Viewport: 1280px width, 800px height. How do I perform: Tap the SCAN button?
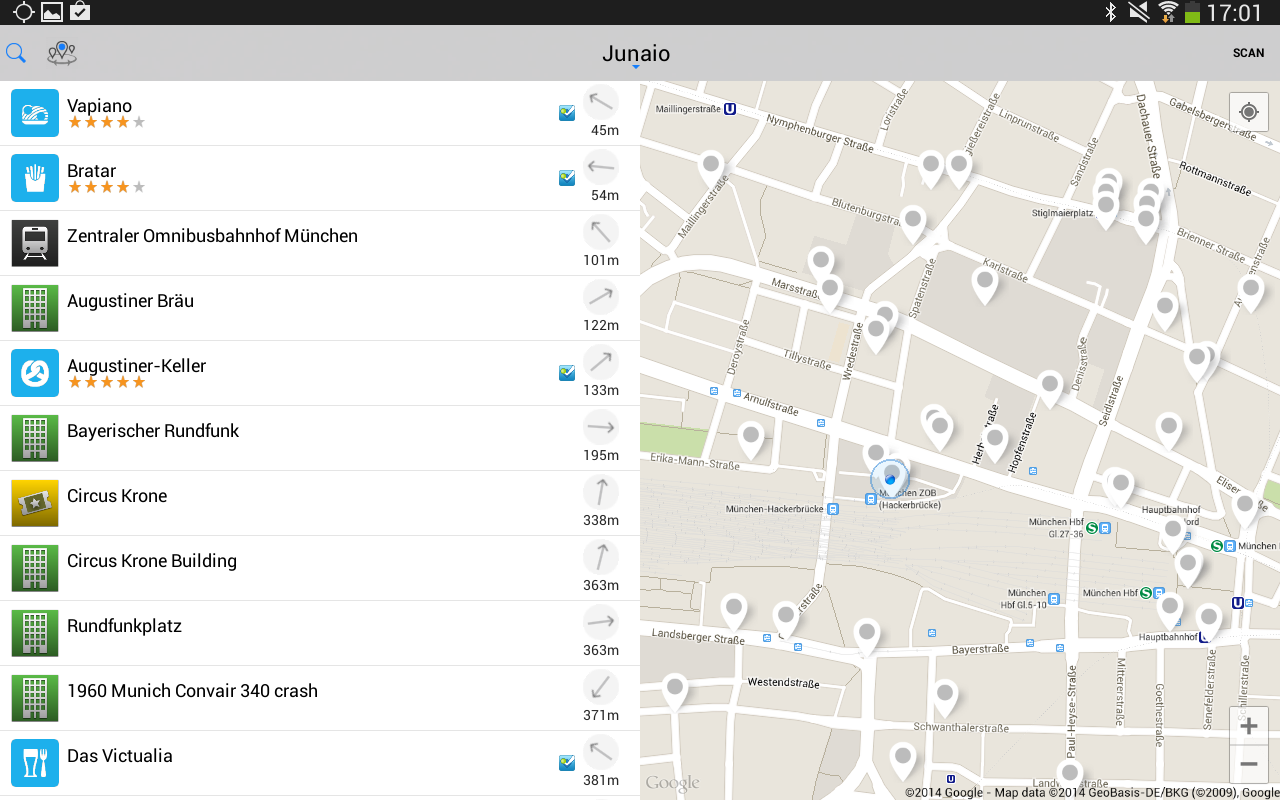[1248, 53]
